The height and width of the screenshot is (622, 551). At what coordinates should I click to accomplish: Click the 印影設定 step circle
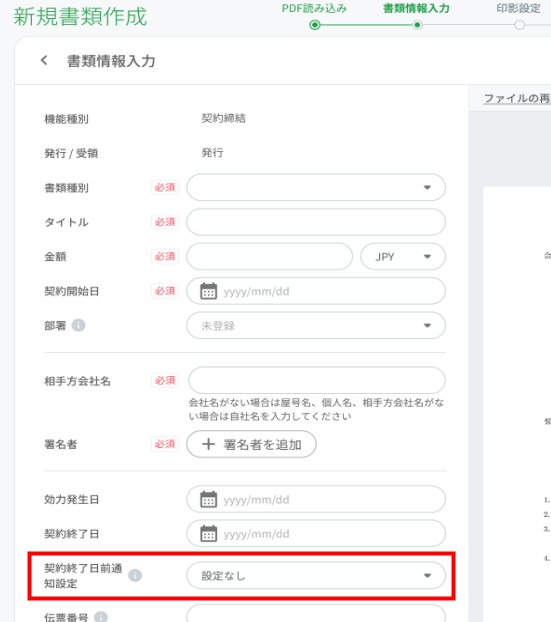pyautogui.click(x=519, y=25)
